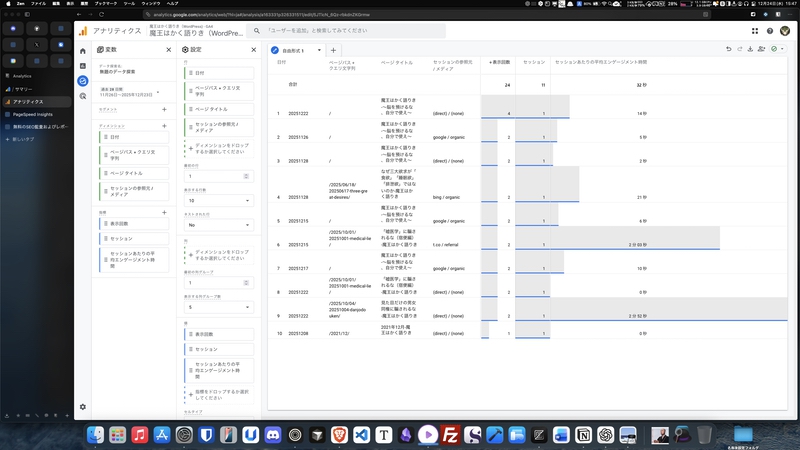
Task: Open the Reports icon in left rail
Action: [83, 65]
